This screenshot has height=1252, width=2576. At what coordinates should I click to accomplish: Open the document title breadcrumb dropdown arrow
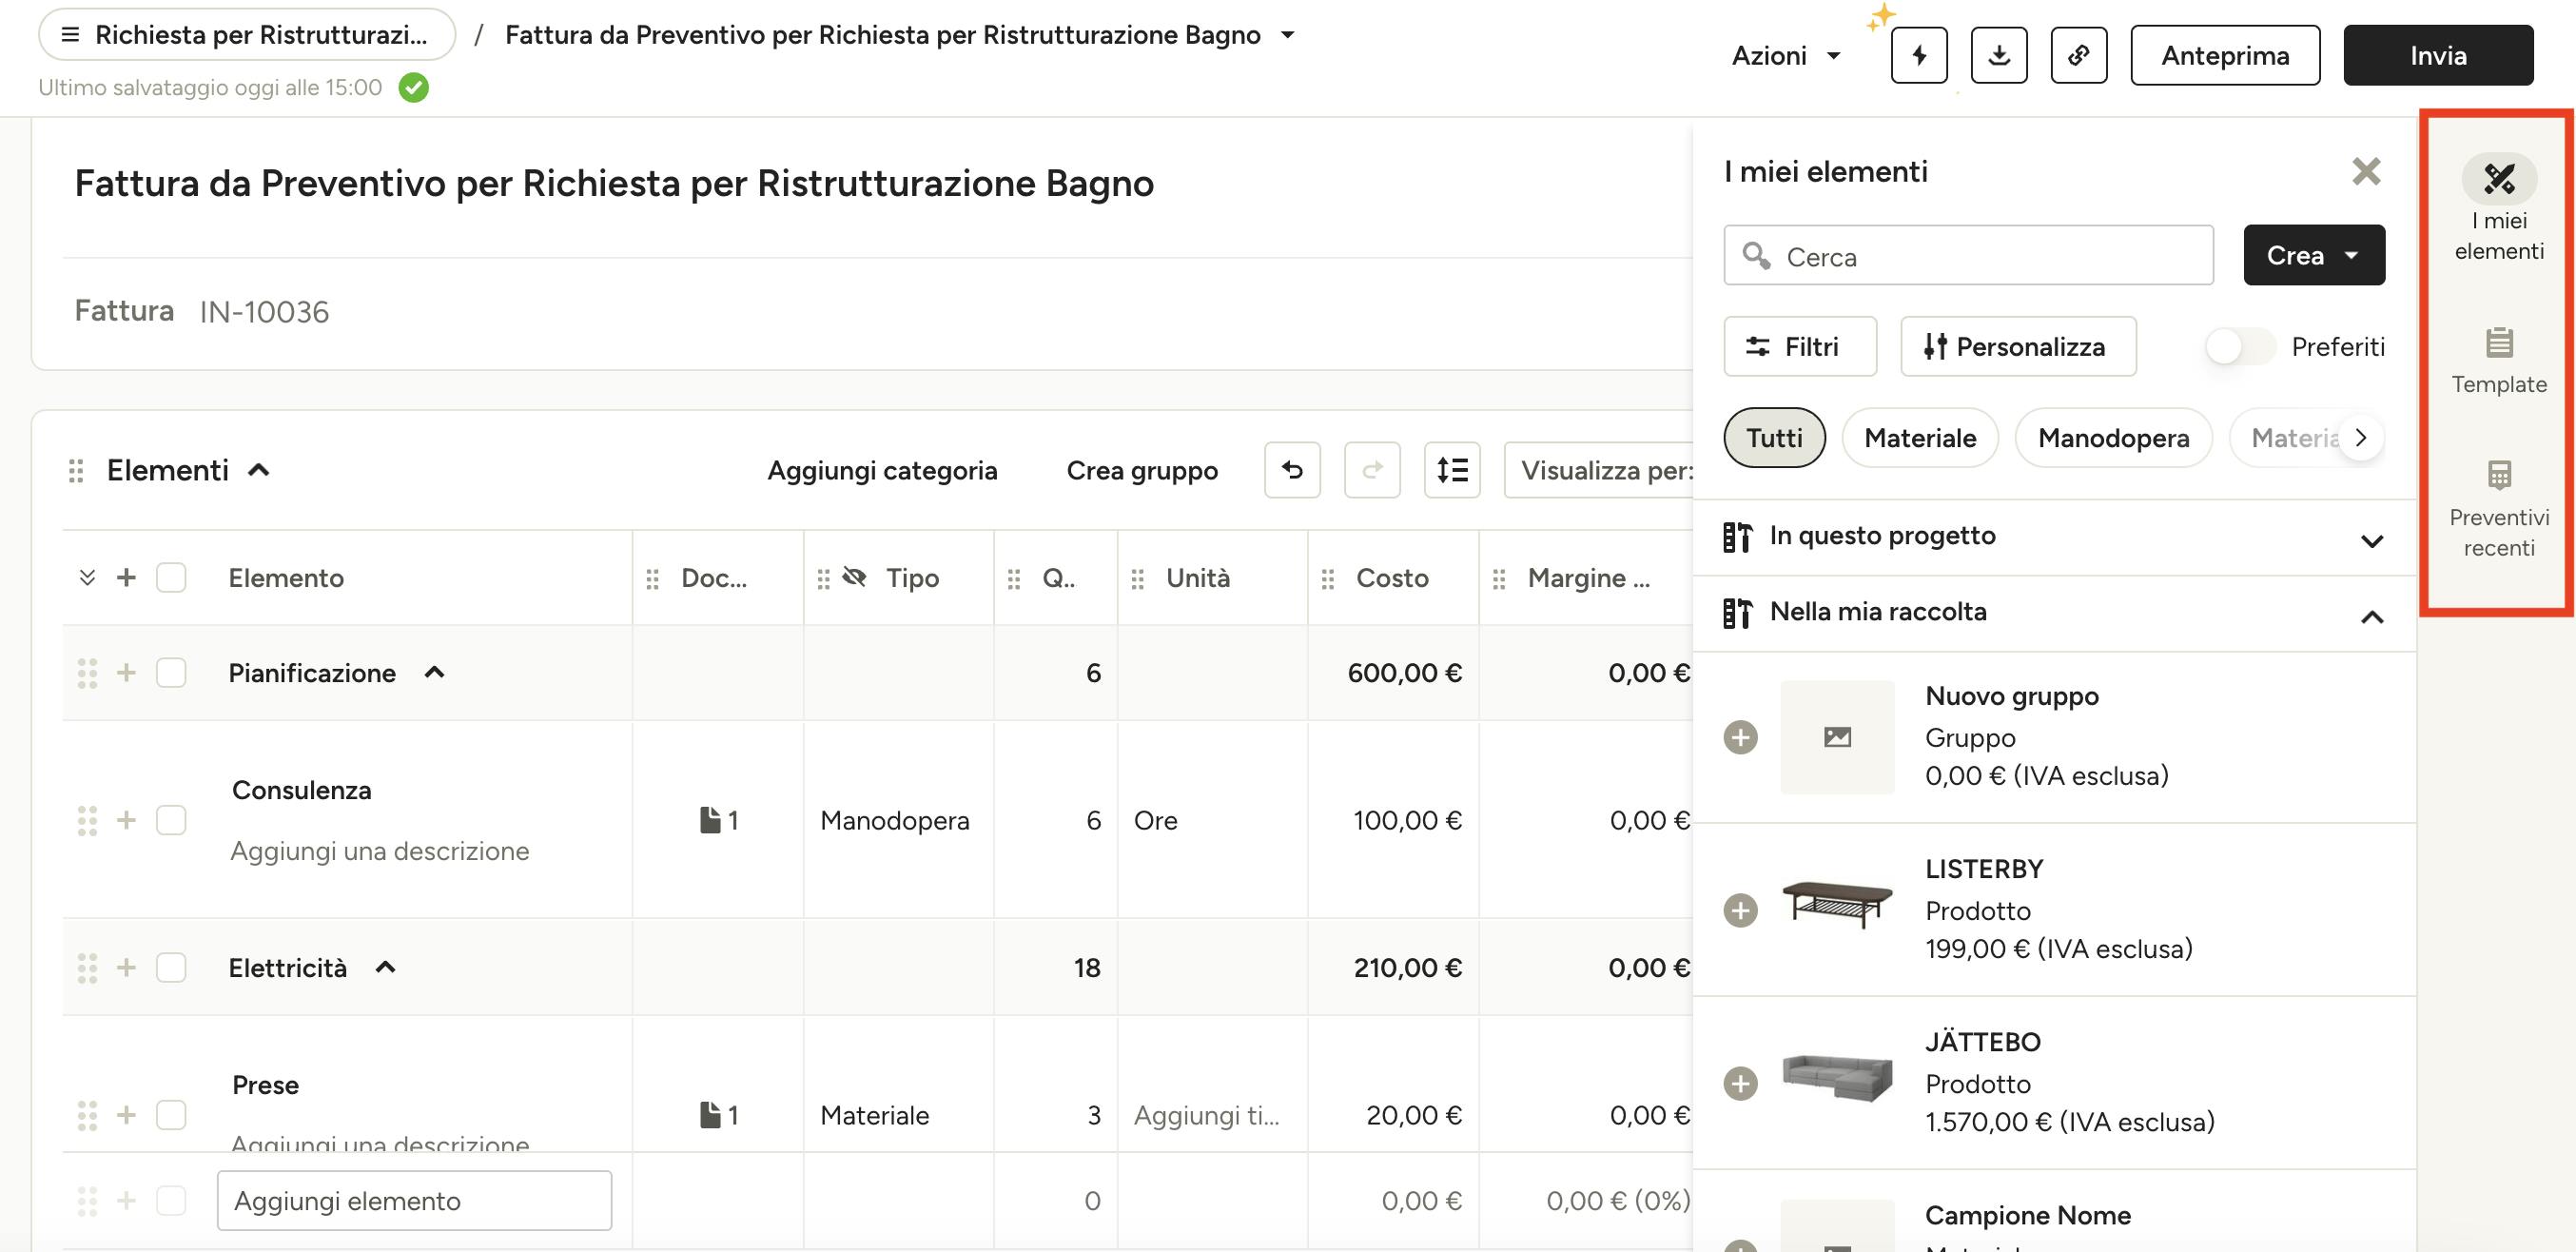click(1288, 35)
